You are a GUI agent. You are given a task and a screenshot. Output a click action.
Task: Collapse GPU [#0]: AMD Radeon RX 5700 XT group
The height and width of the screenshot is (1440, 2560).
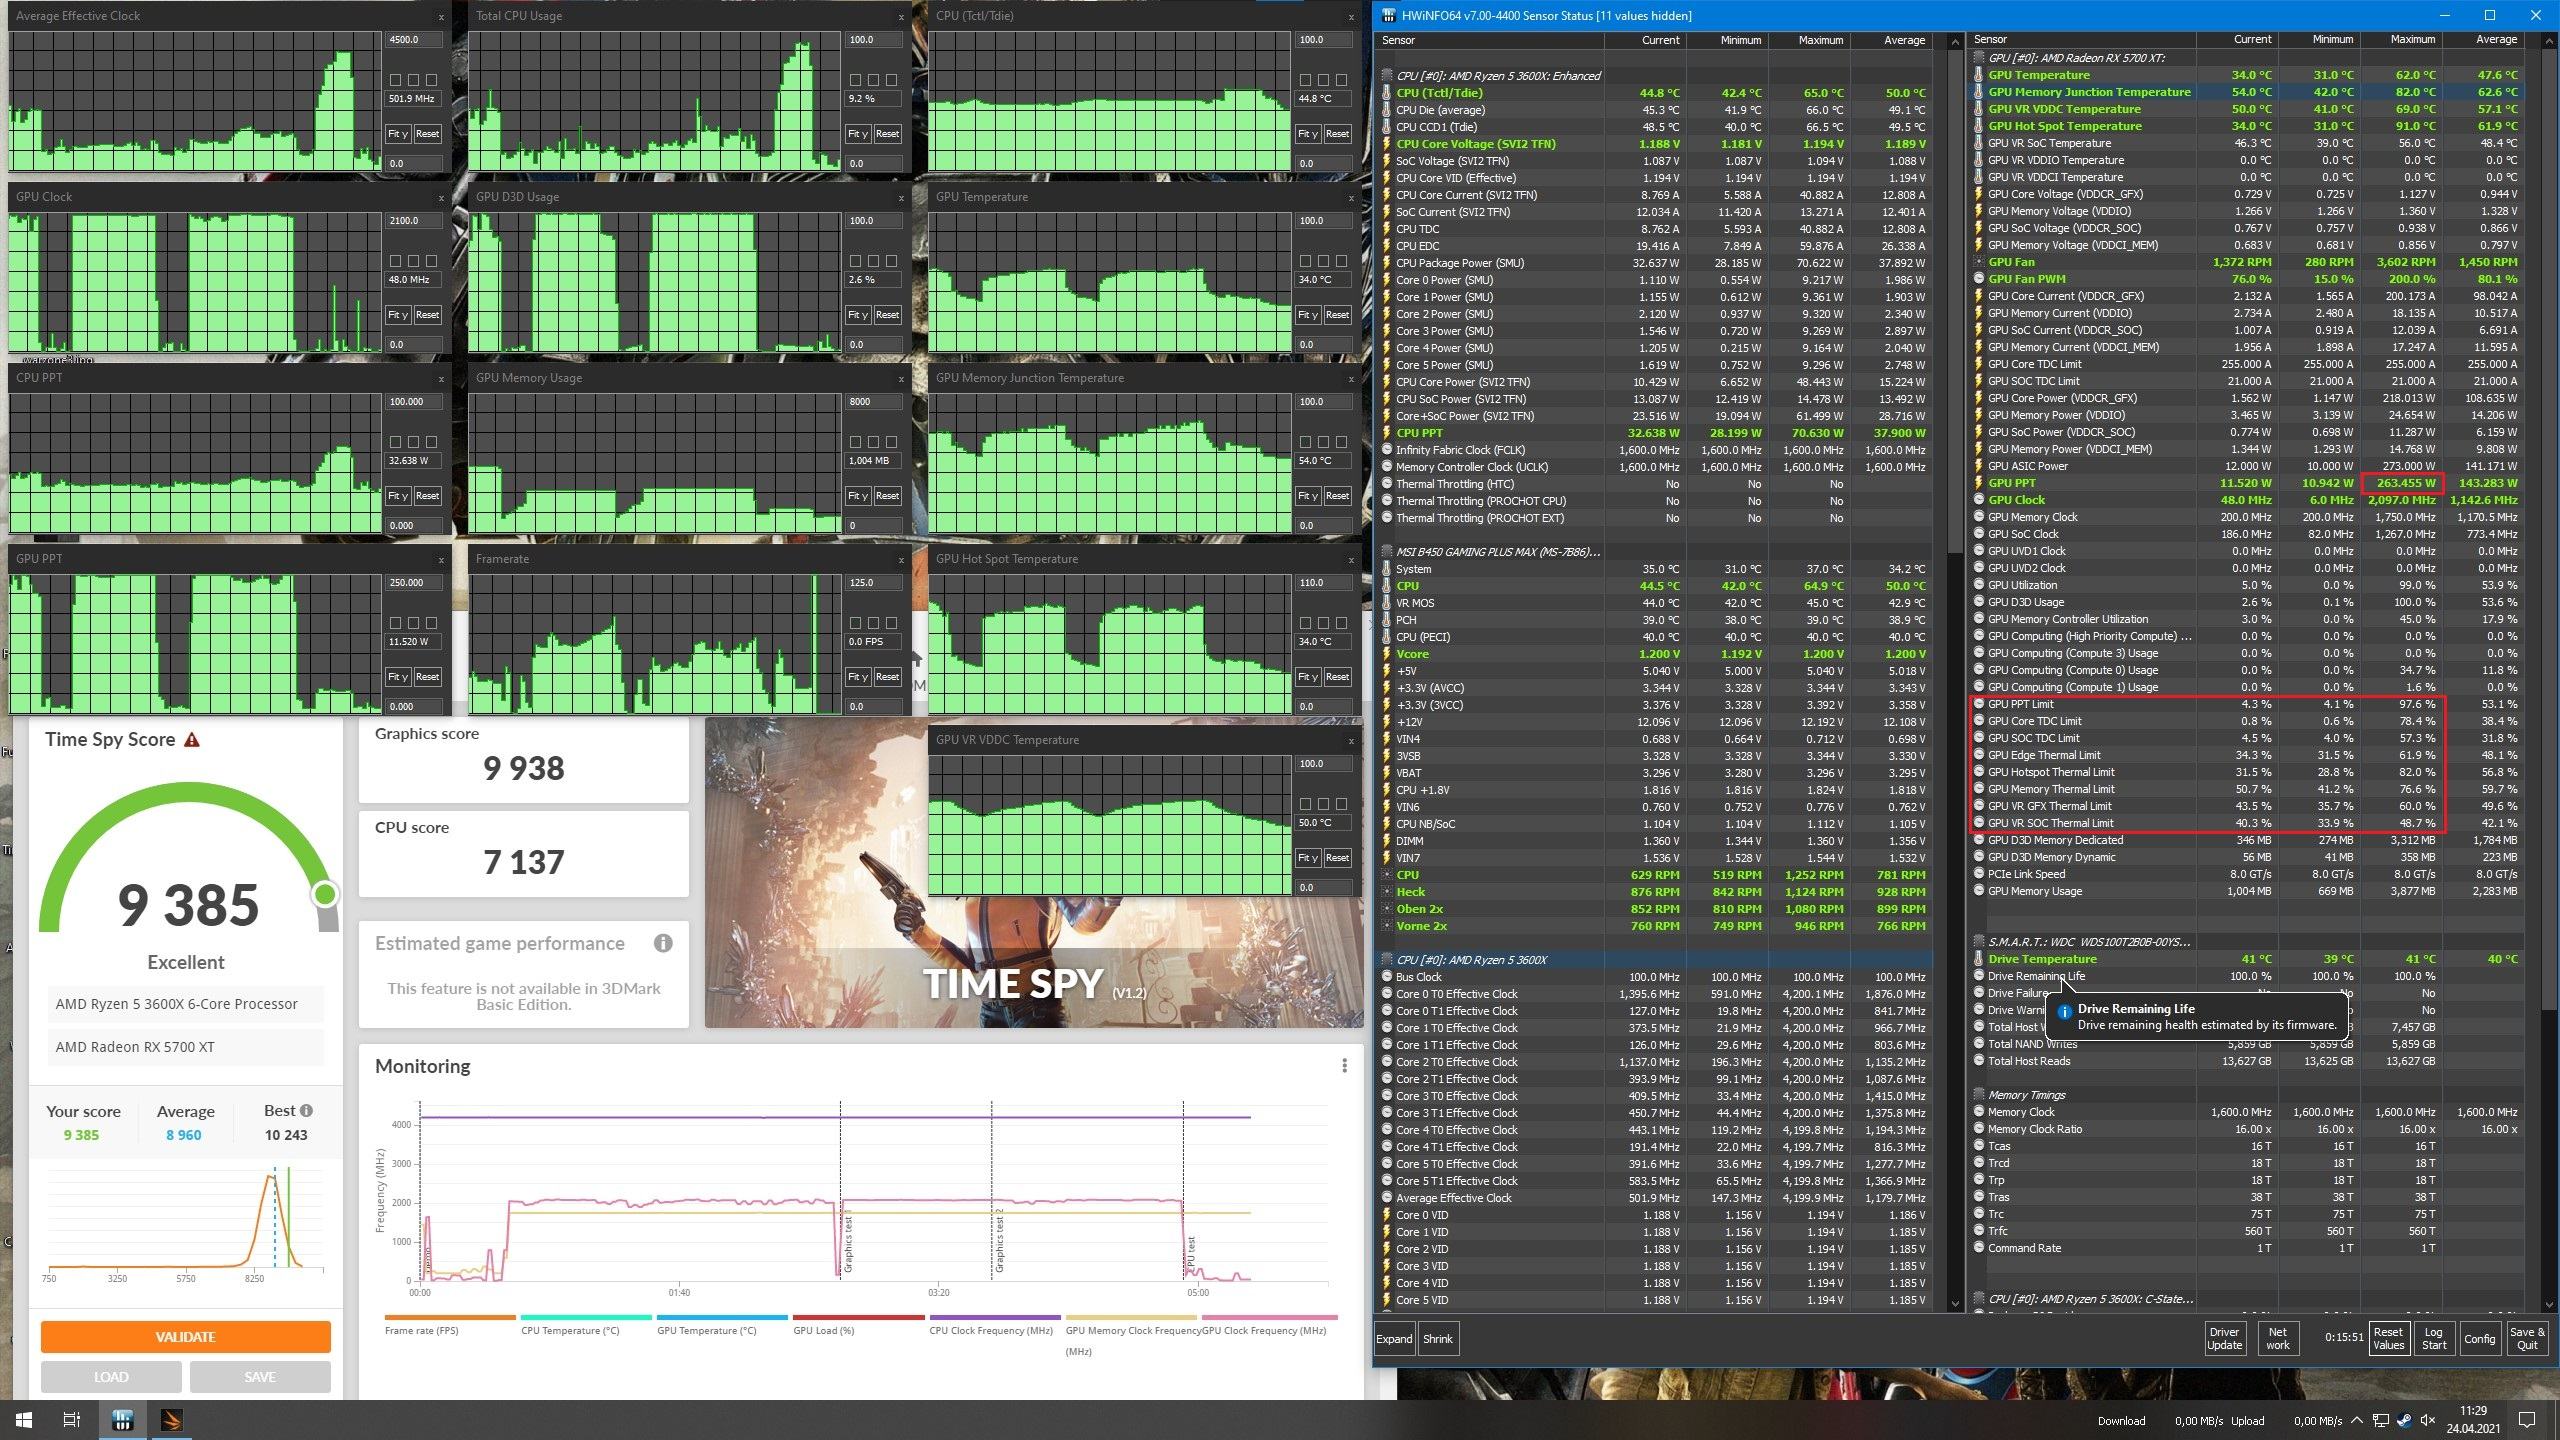[x=1979, y=58]
